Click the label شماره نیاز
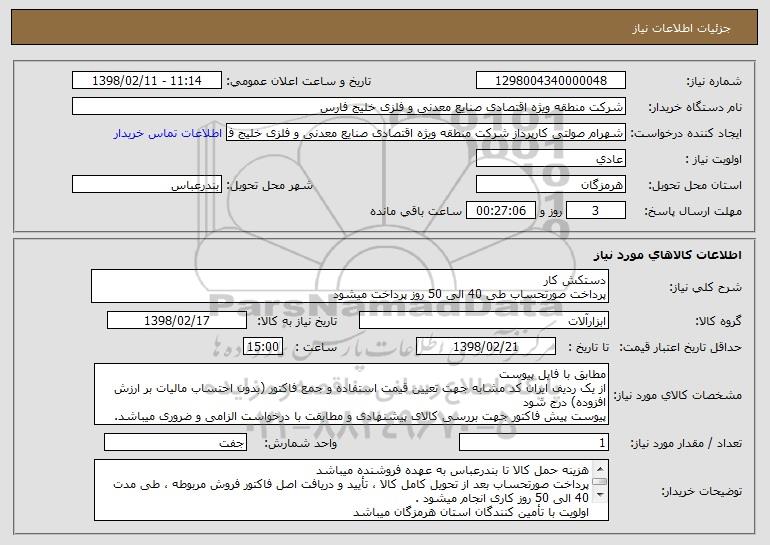 pos(714,82)
